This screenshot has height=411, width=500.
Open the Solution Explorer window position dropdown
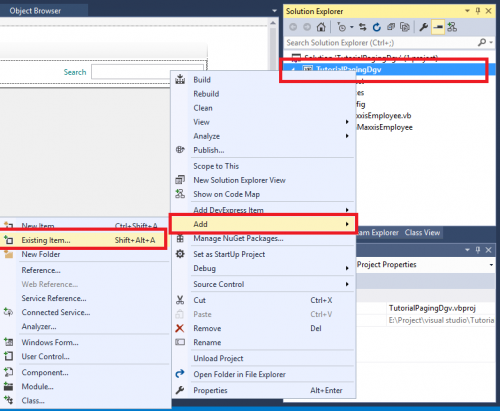click(x=467, y=11)
